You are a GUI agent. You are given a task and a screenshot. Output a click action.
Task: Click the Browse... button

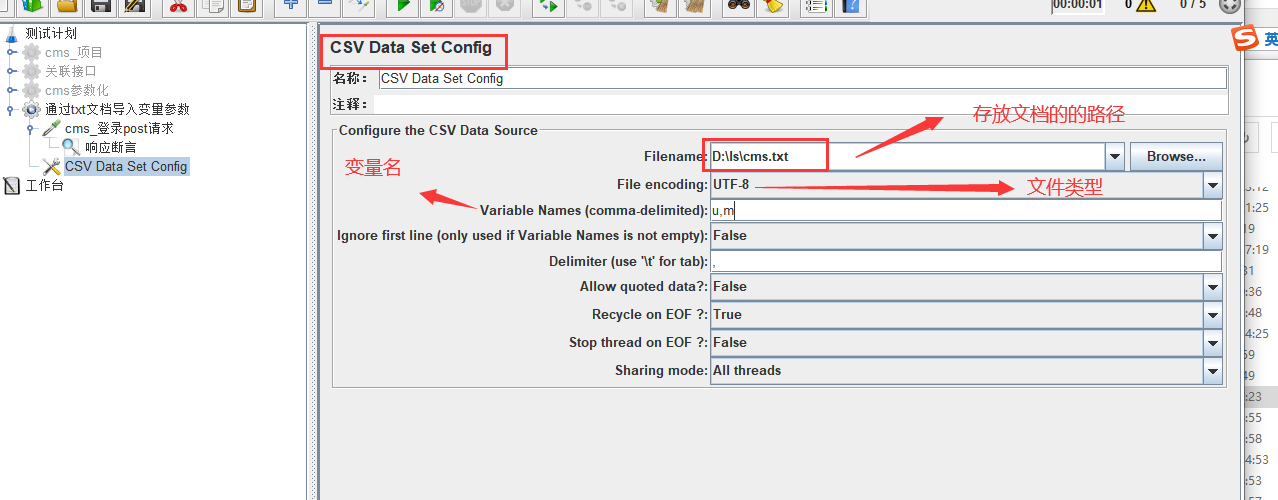click(x=1176, y=157)
